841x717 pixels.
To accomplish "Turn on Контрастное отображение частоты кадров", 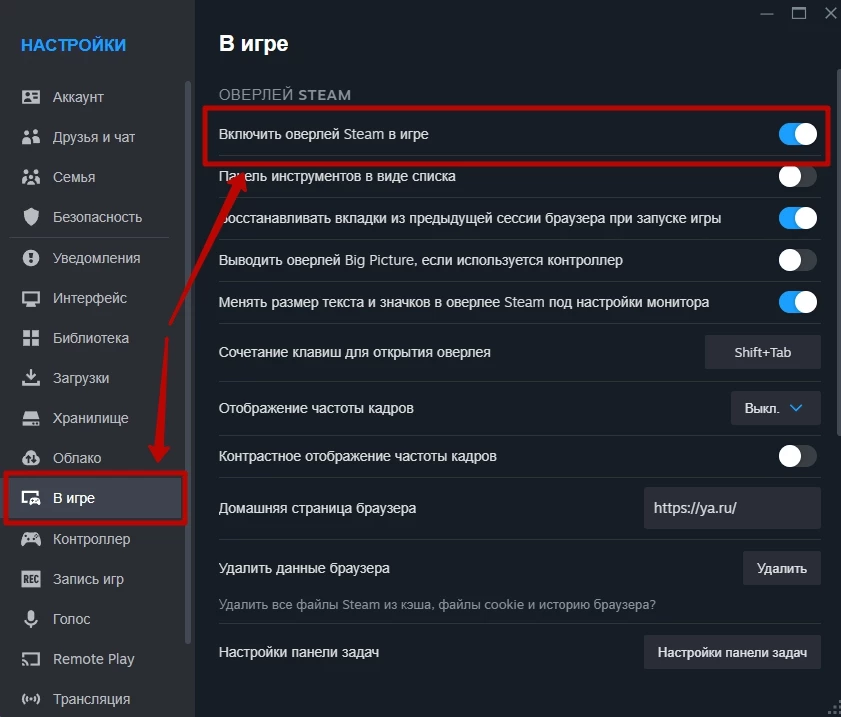I will (797, 456).
